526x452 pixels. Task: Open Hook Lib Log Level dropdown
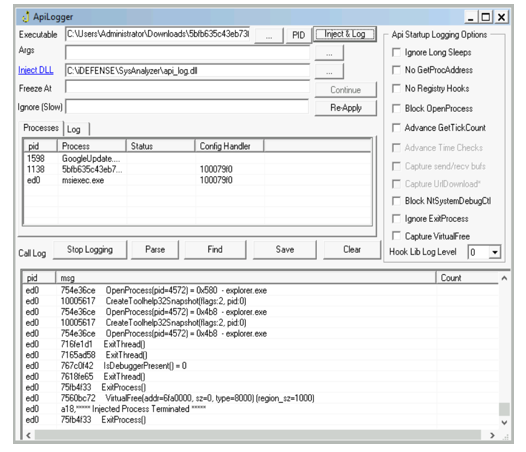pyautogui.click(x=494, y=252)
